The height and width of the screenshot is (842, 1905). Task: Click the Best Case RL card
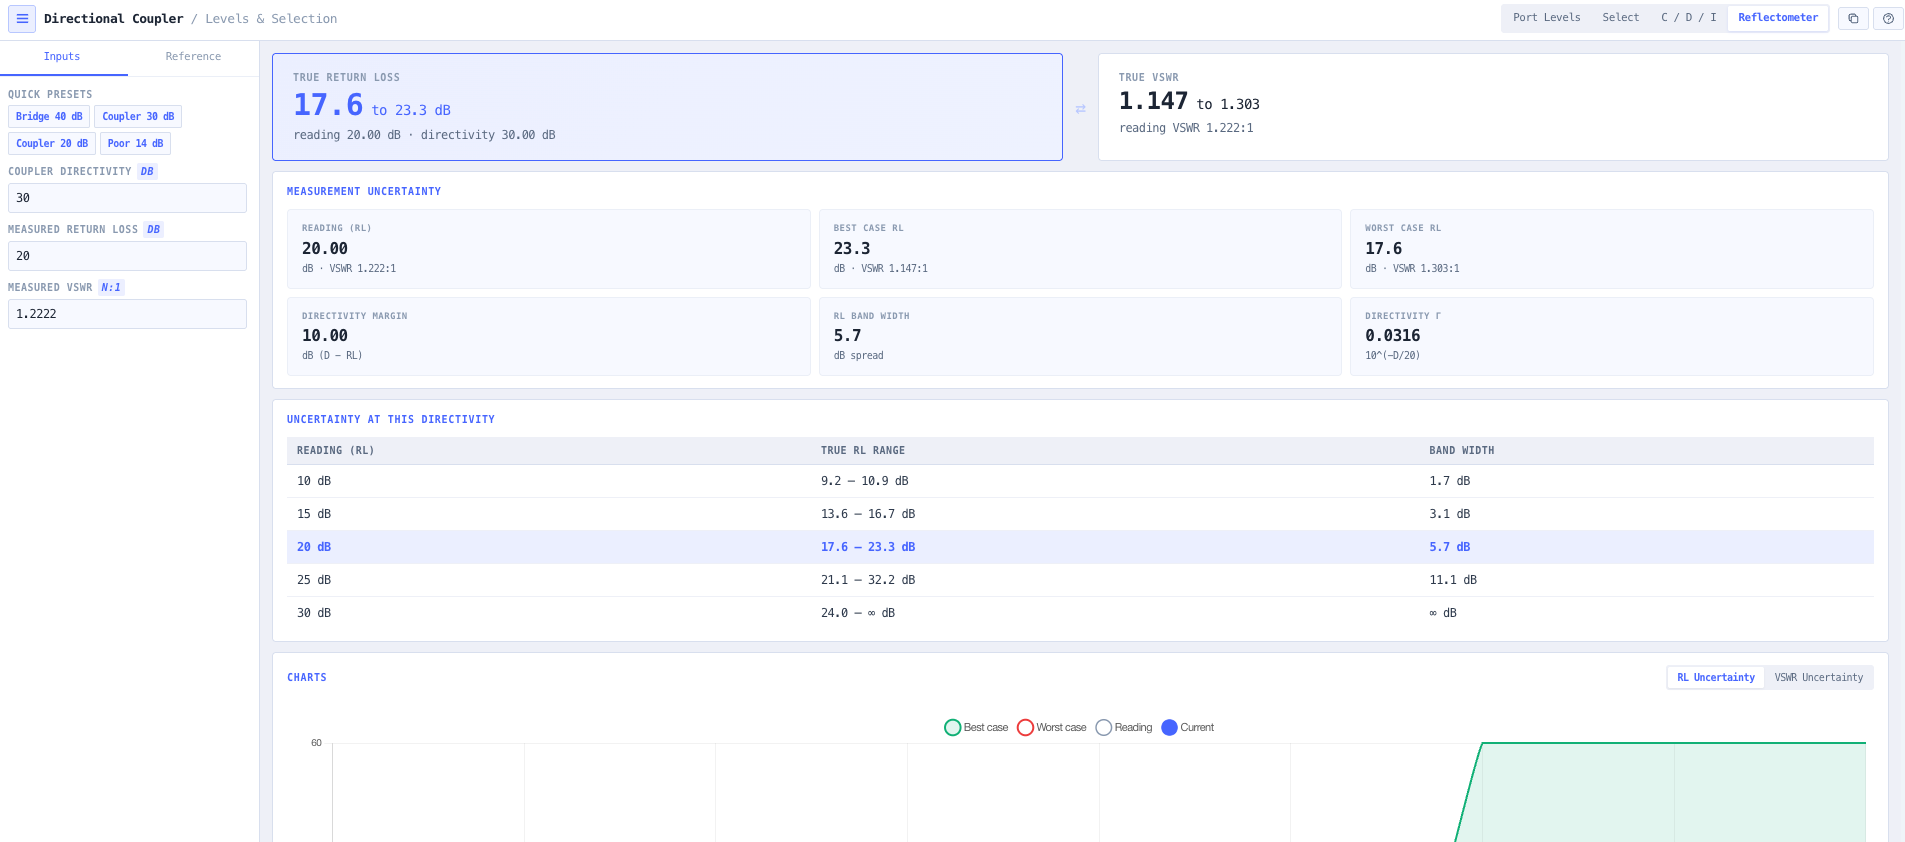click(x=1080, y=249)
